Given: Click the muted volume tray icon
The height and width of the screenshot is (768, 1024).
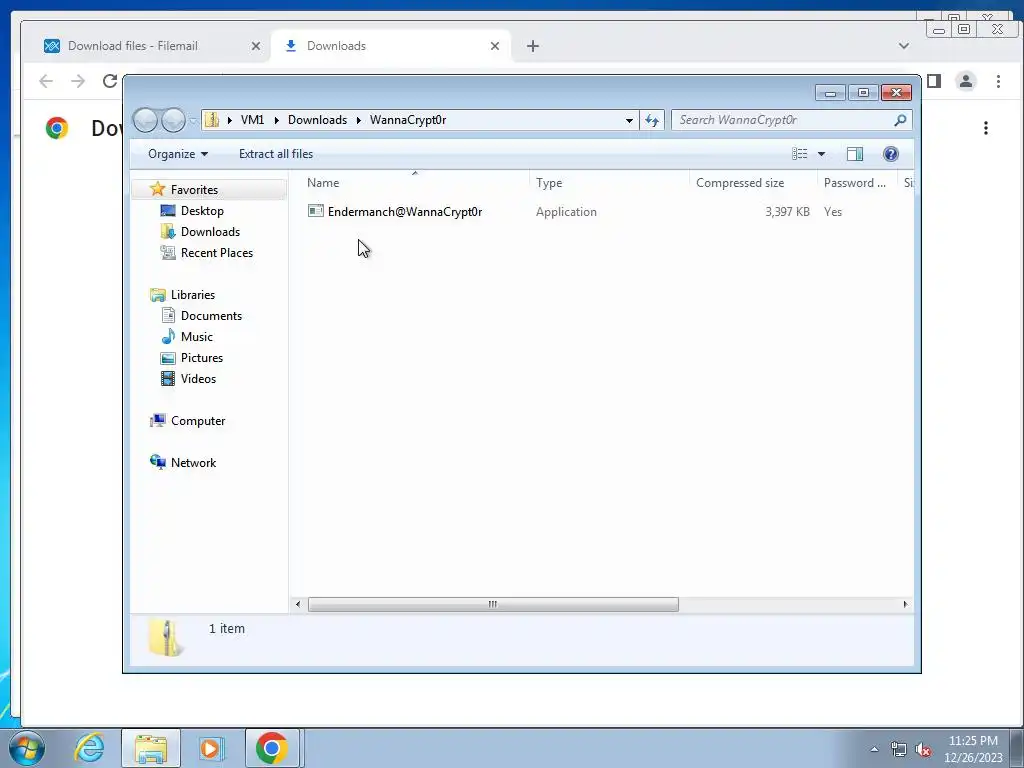Looking at the screenshot, I should click(923, 749).
